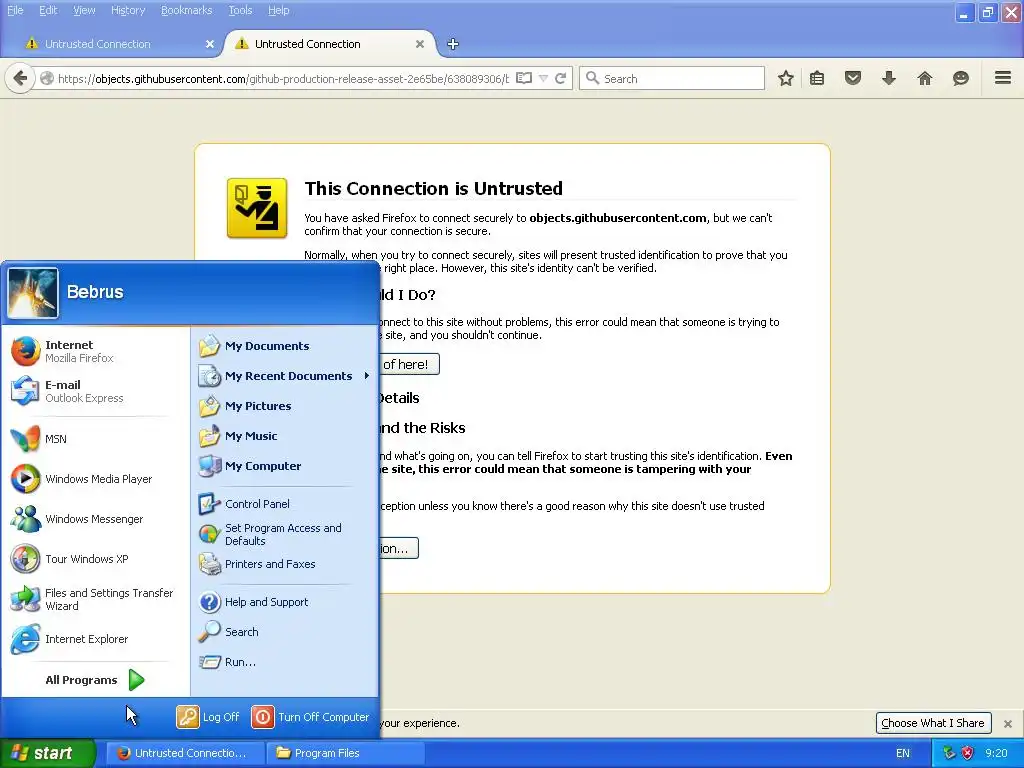
Task: Click the address bar URL field
Action: [283, 78]
